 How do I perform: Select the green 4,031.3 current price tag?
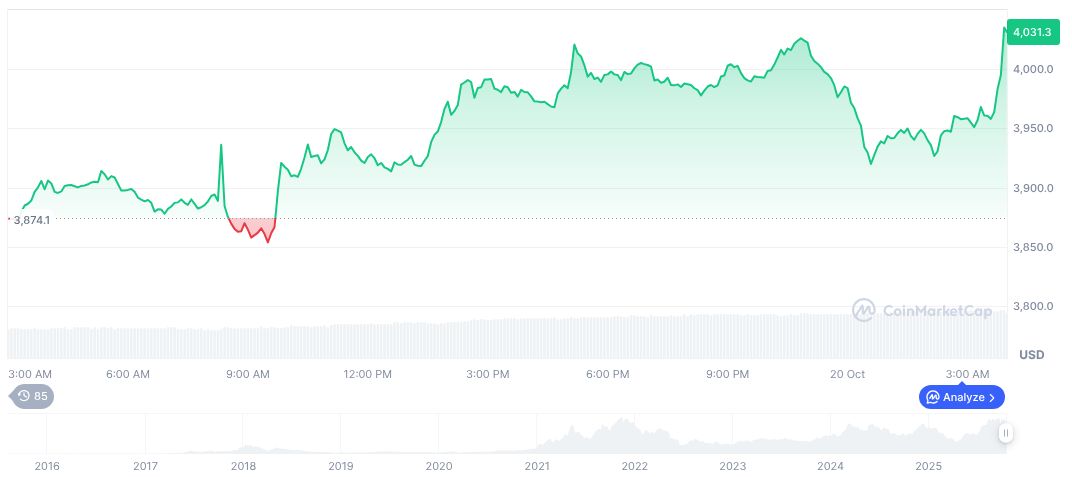1032,33
